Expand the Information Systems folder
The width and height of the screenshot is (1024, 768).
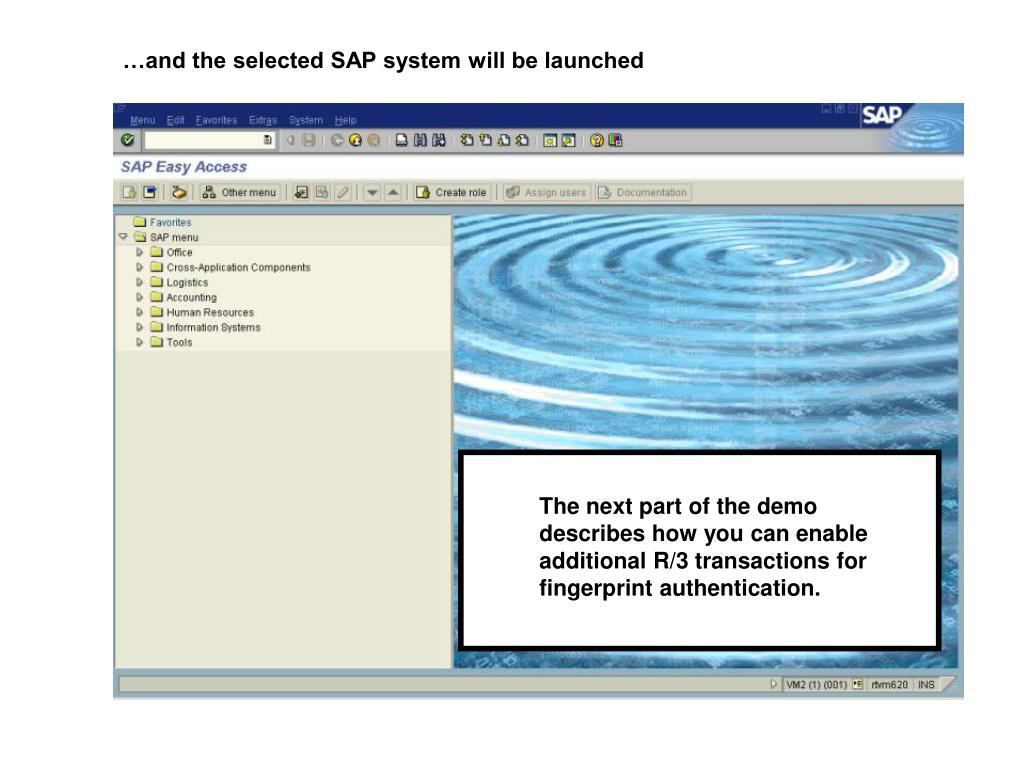139,327
